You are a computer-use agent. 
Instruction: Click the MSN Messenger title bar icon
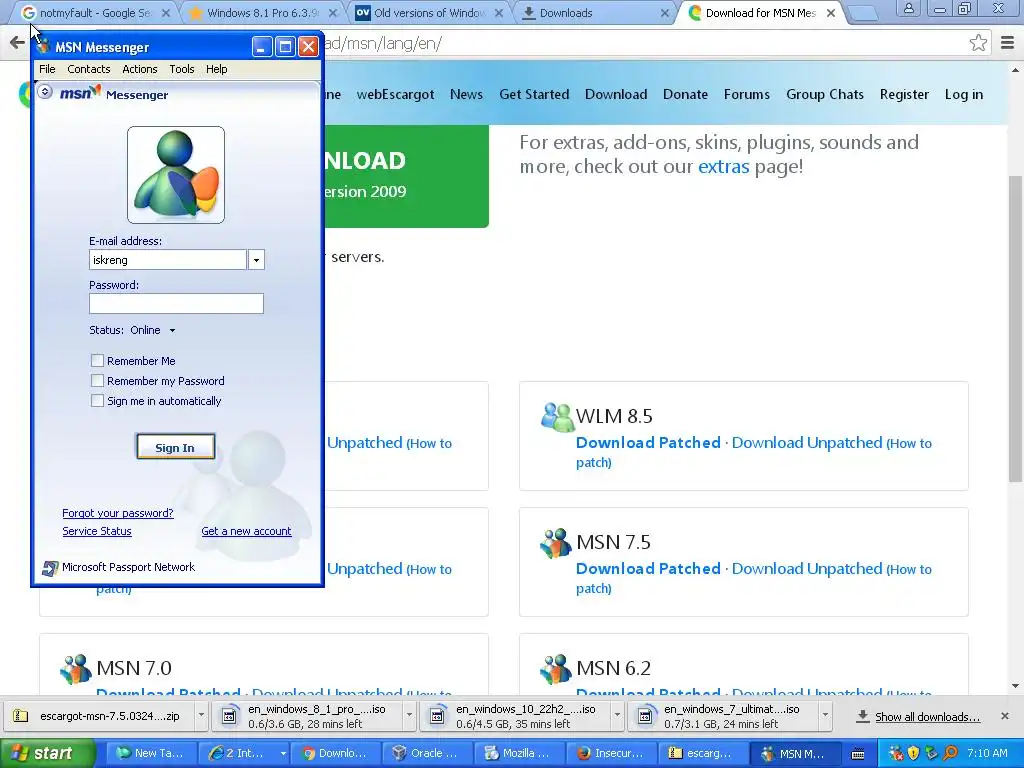44,46
